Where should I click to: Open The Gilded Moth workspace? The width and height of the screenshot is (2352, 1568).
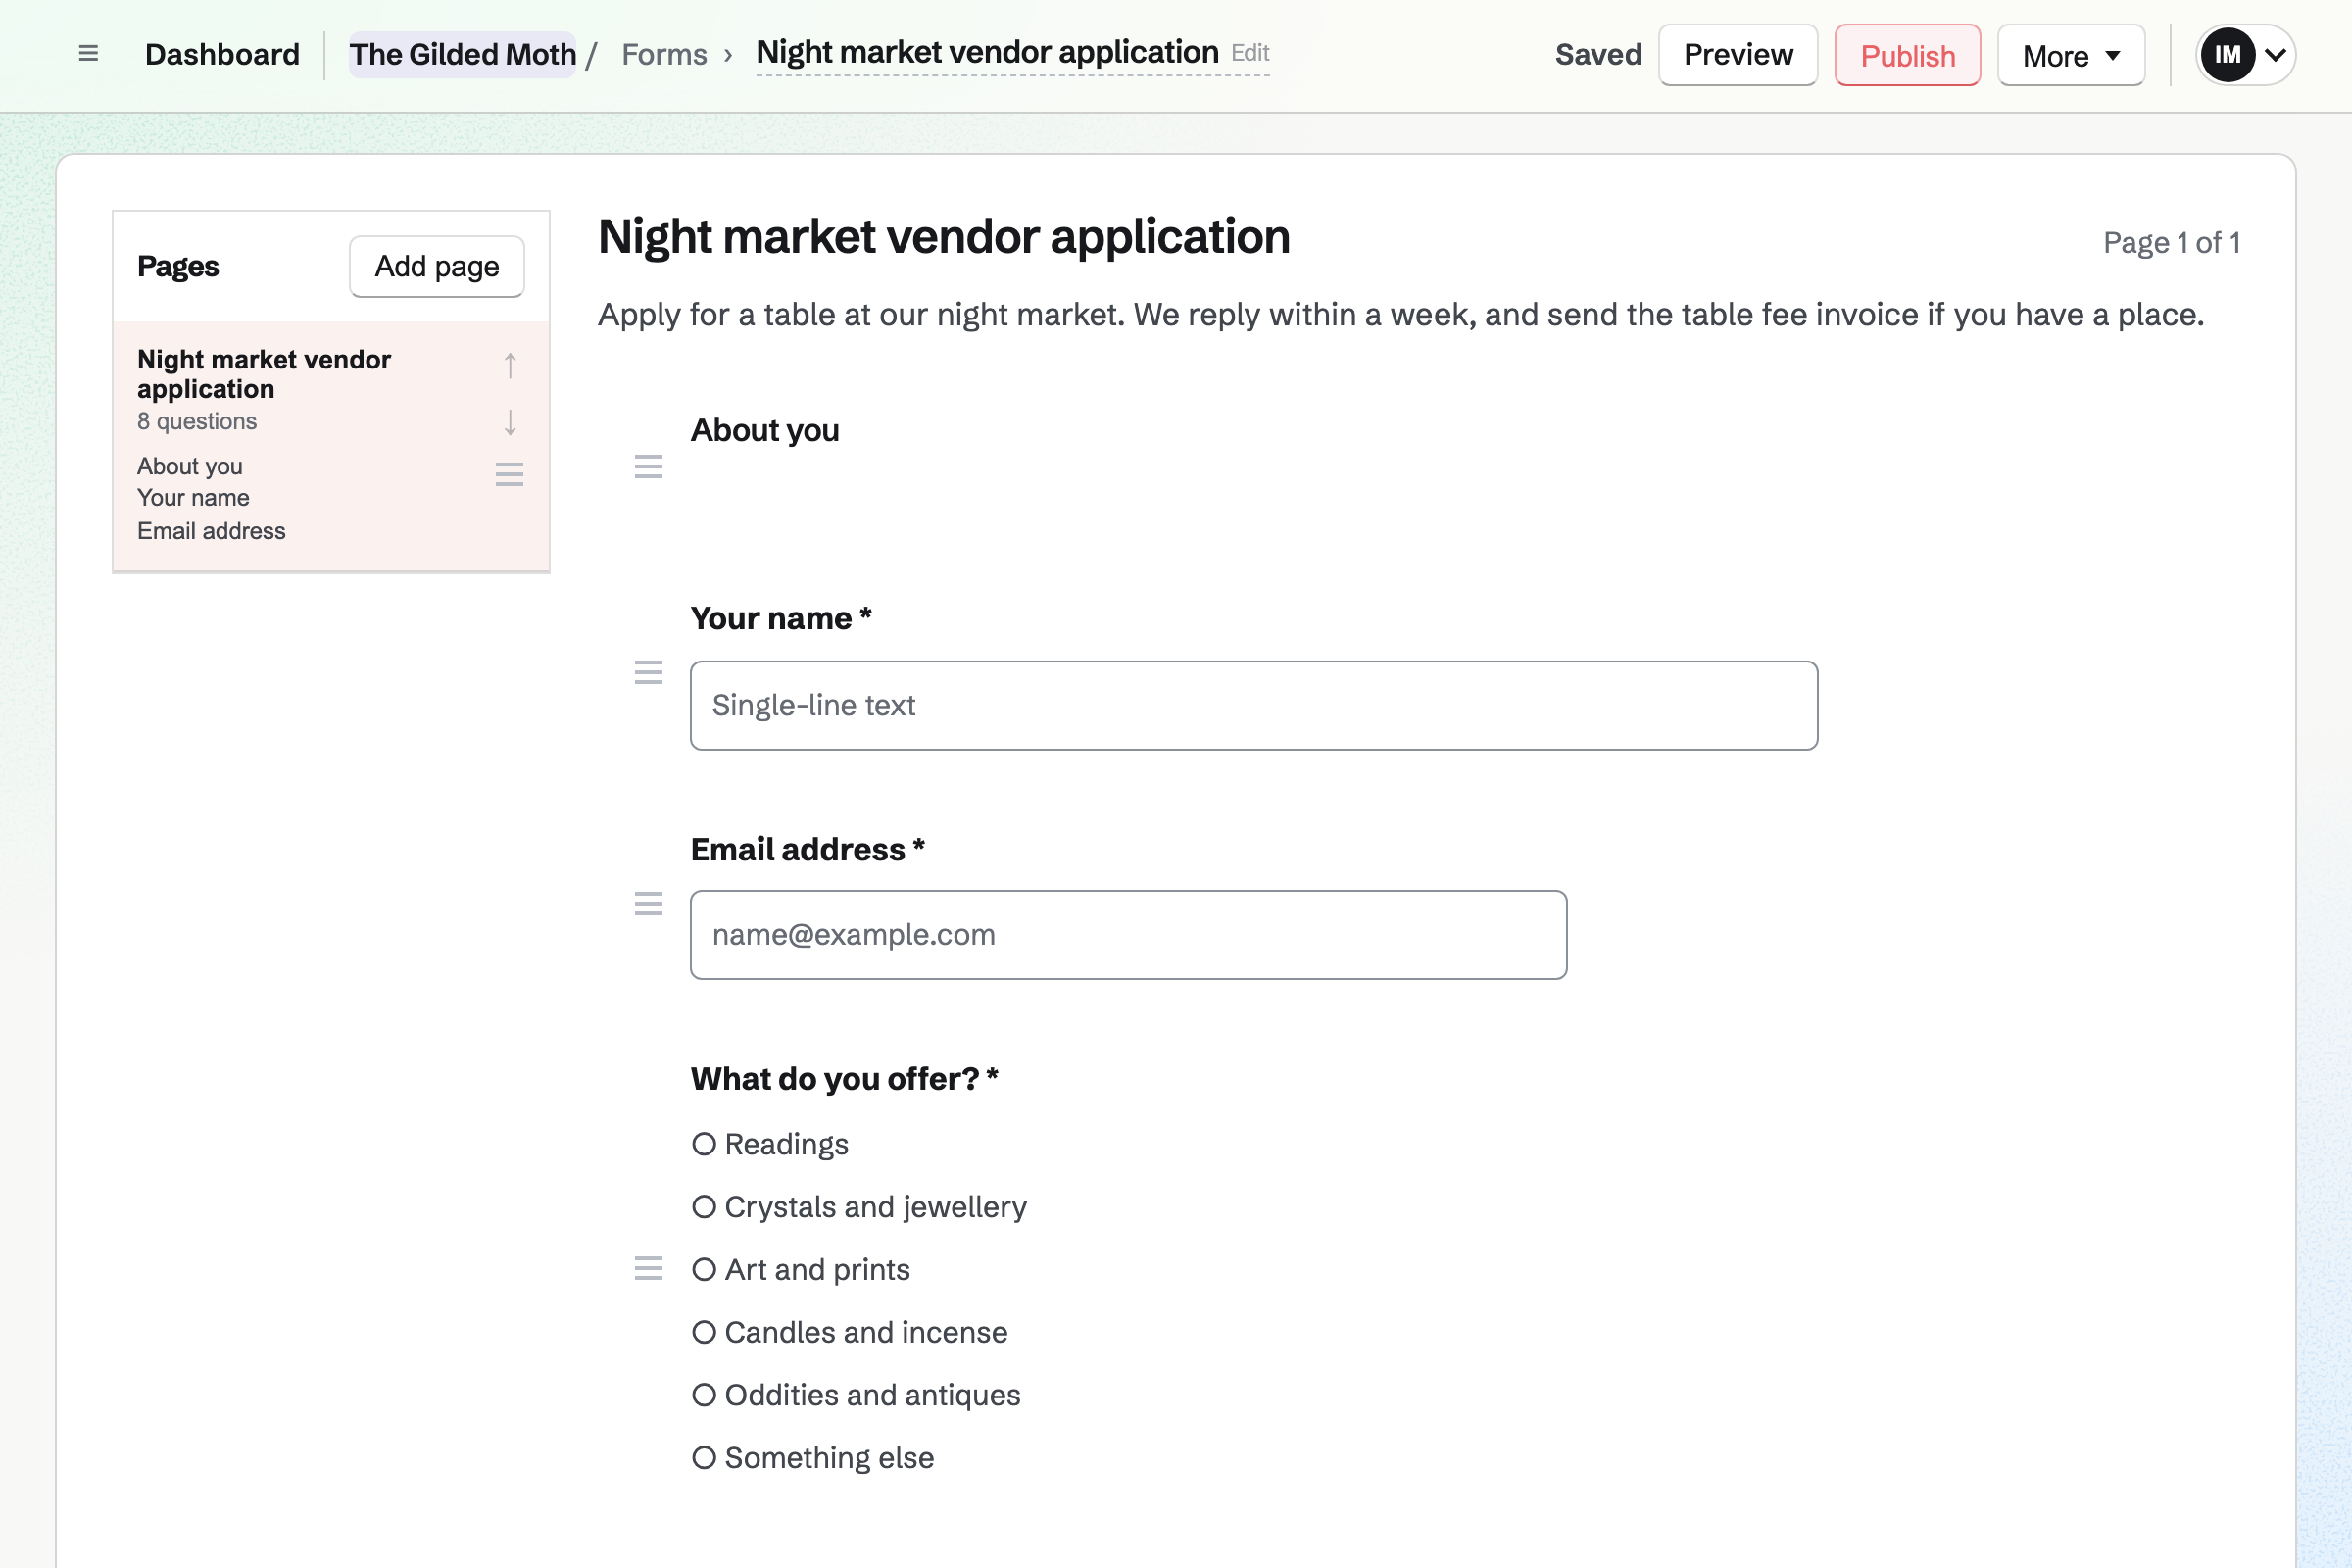point(462,54)
